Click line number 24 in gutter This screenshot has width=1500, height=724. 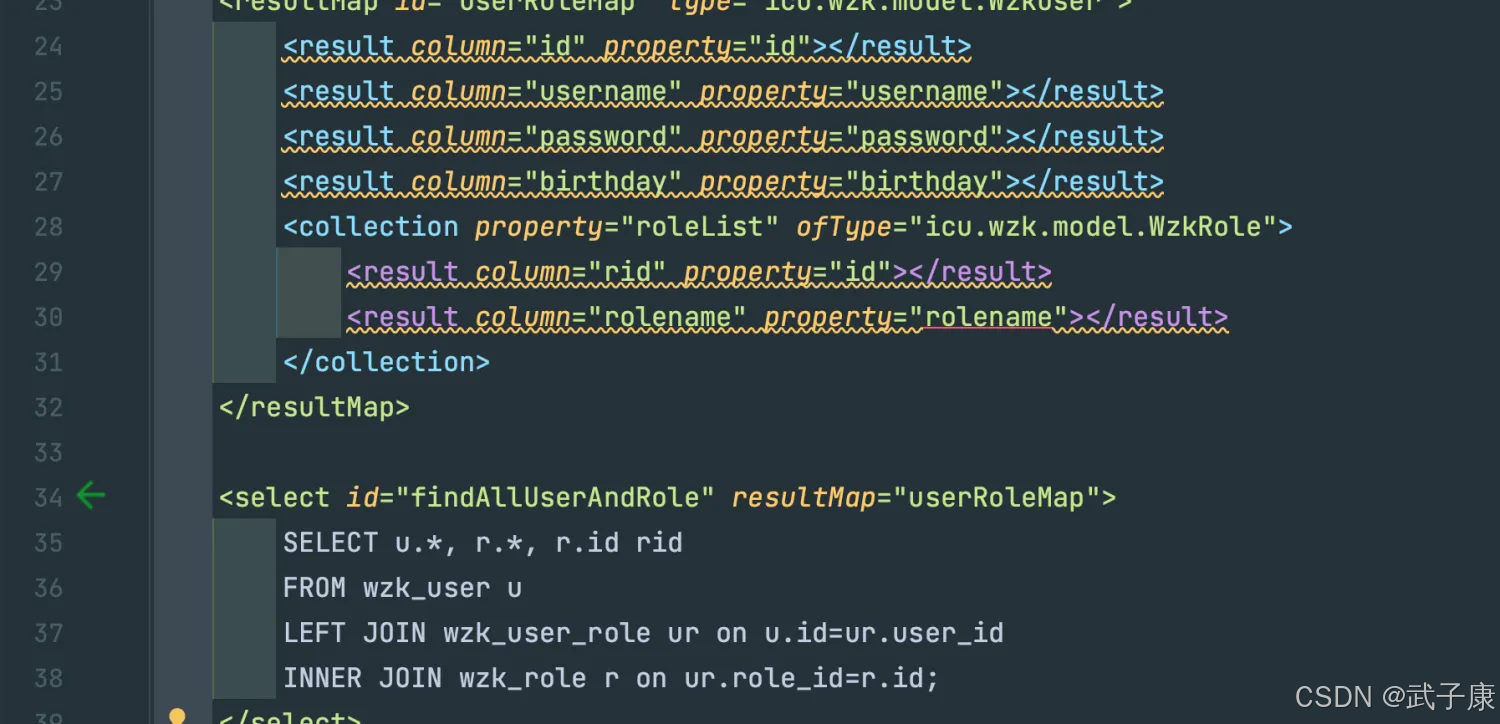point(48,47)
